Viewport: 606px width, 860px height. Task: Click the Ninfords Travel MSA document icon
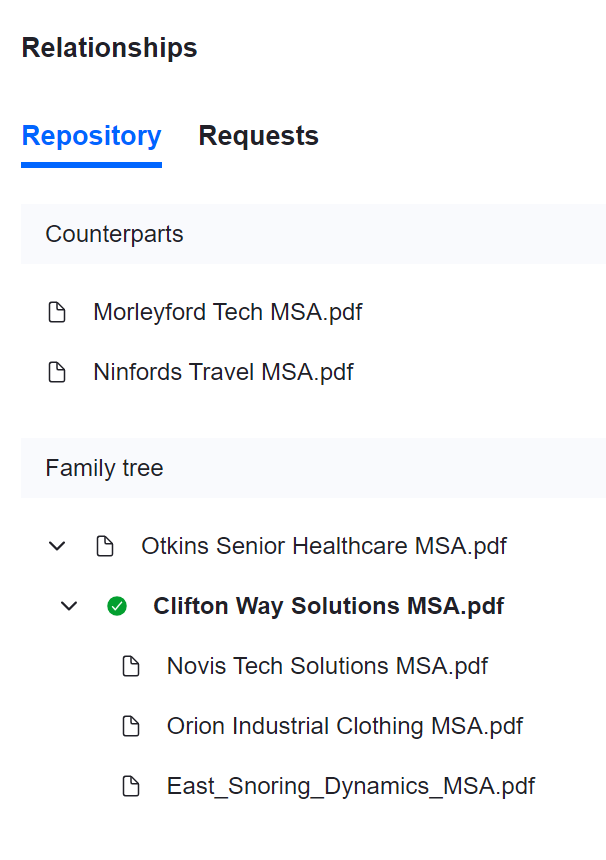[x=58, y=373]
